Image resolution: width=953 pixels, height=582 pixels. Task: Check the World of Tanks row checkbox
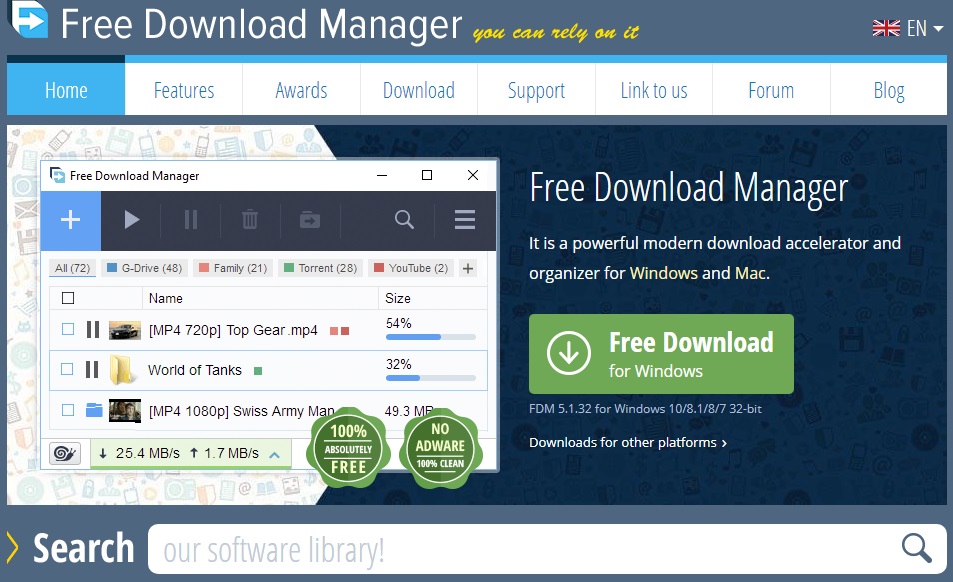click(67, 369)
